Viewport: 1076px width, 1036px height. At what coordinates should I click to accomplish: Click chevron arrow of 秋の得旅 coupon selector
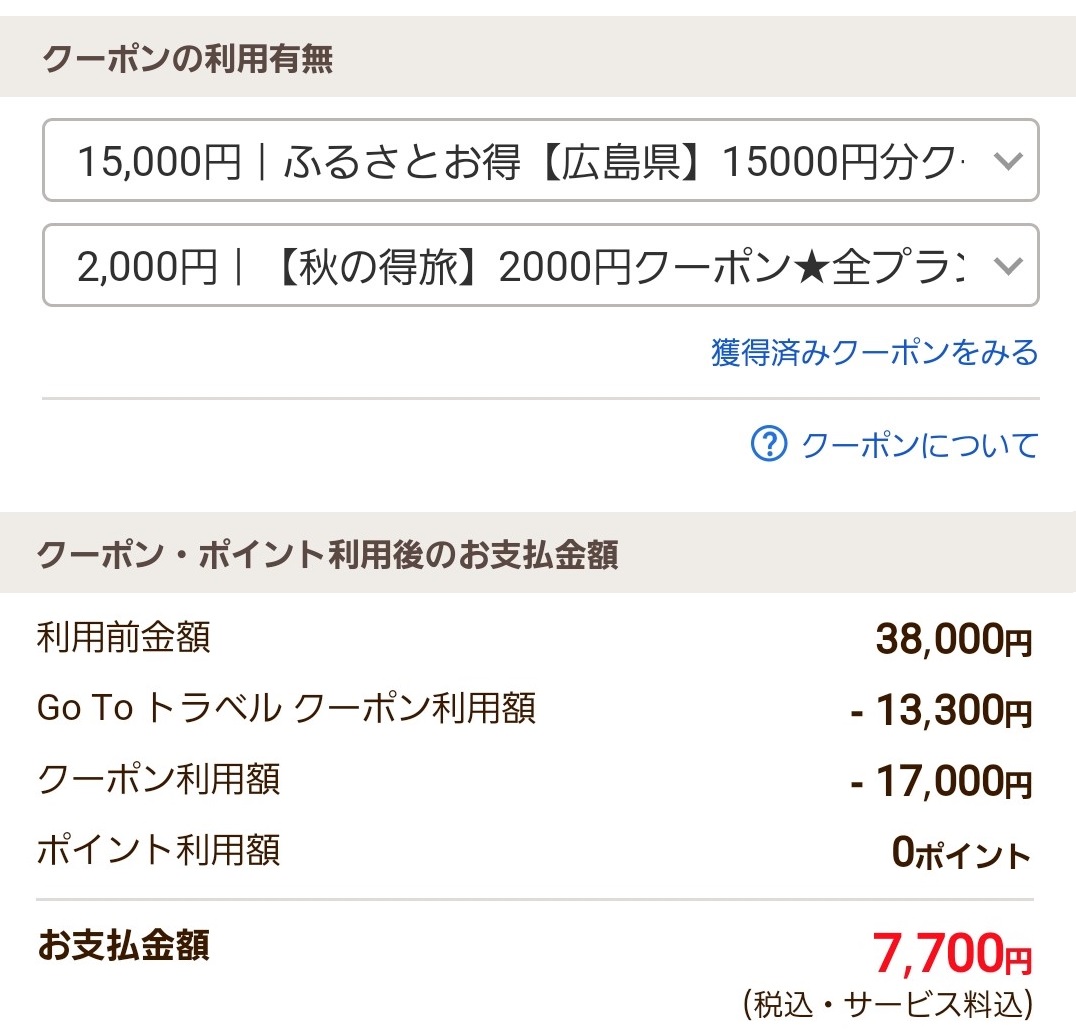[x=1008, y=266]
